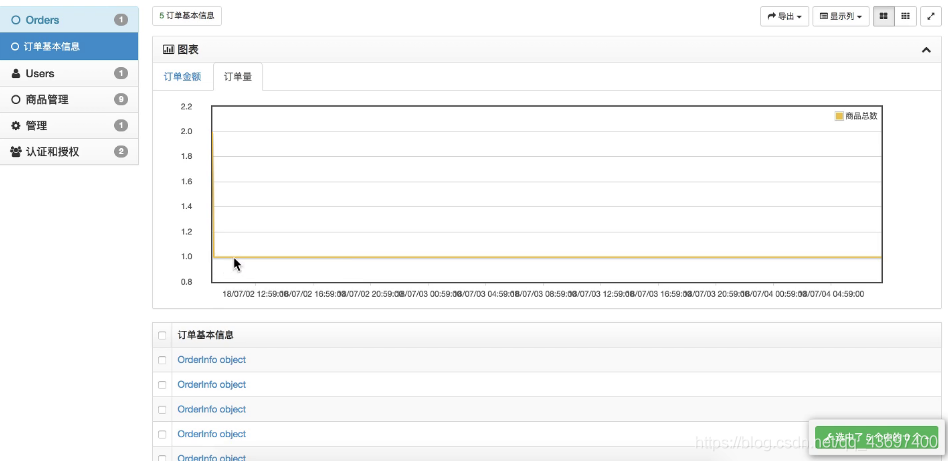
Task: Click the 5 订单基本信息 count button
Action: [187, 16]
